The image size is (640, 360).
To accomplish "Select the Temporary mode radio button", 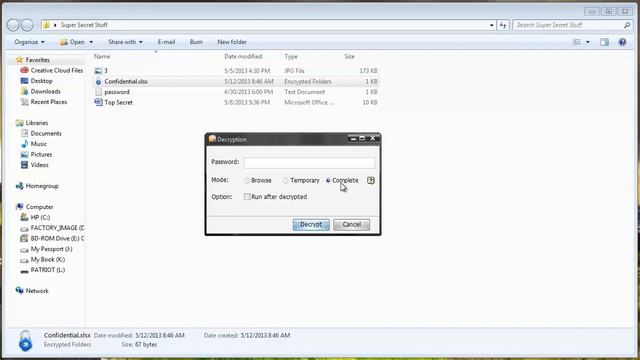I will (286, 180).
